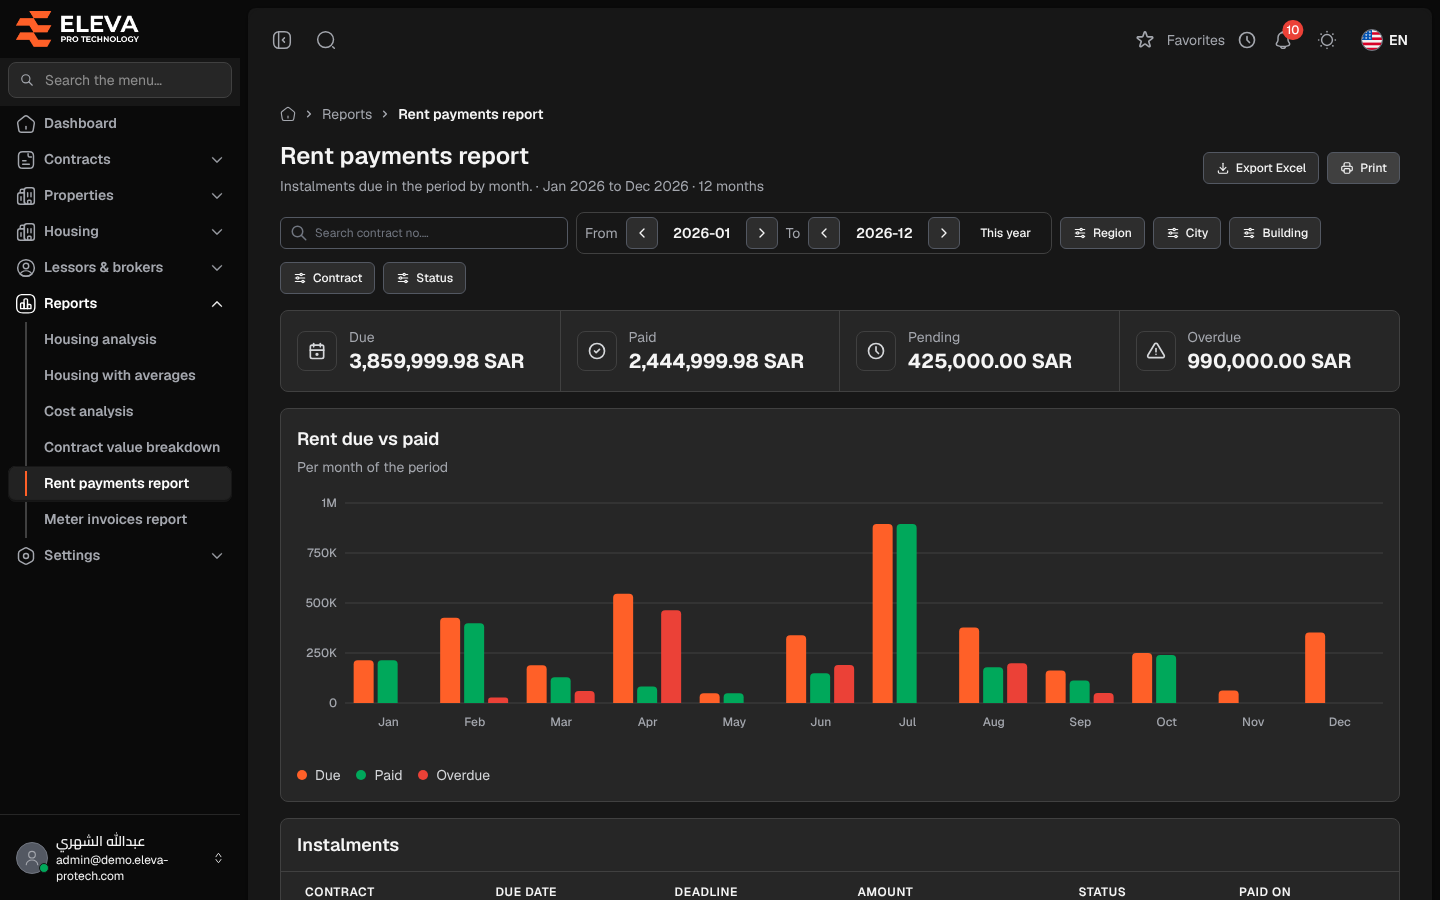Open the City filter
This screenshot has width=1440, height=900.
coord(1187,233)
